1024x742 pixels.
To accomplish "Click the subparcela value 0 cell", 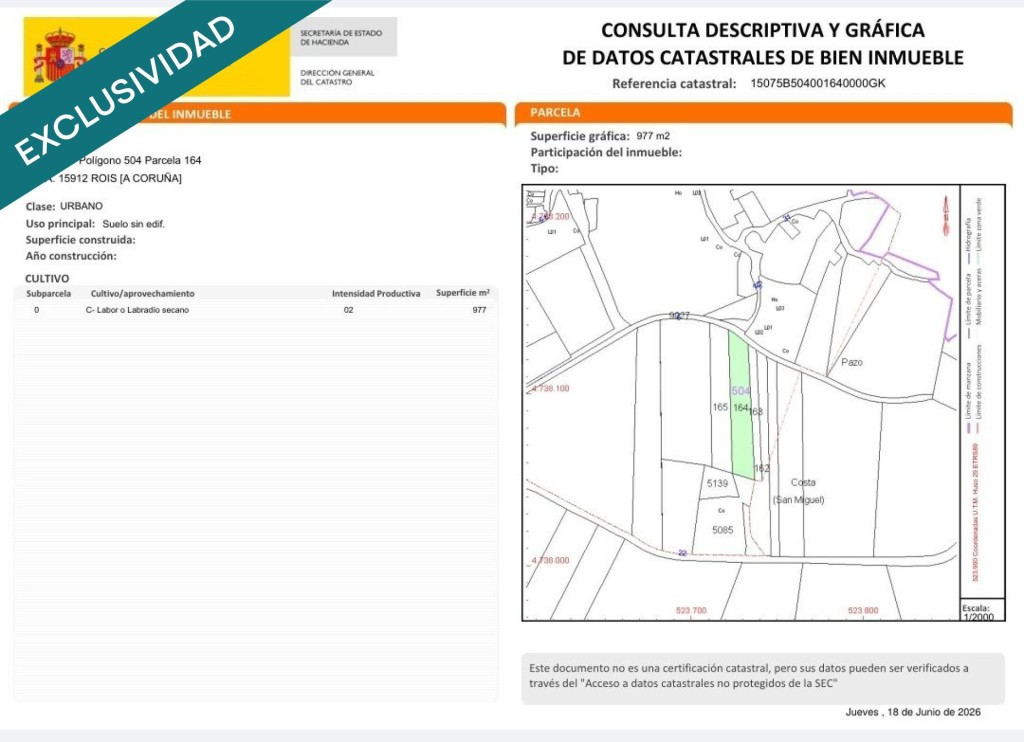I will [x=37, y=310].
